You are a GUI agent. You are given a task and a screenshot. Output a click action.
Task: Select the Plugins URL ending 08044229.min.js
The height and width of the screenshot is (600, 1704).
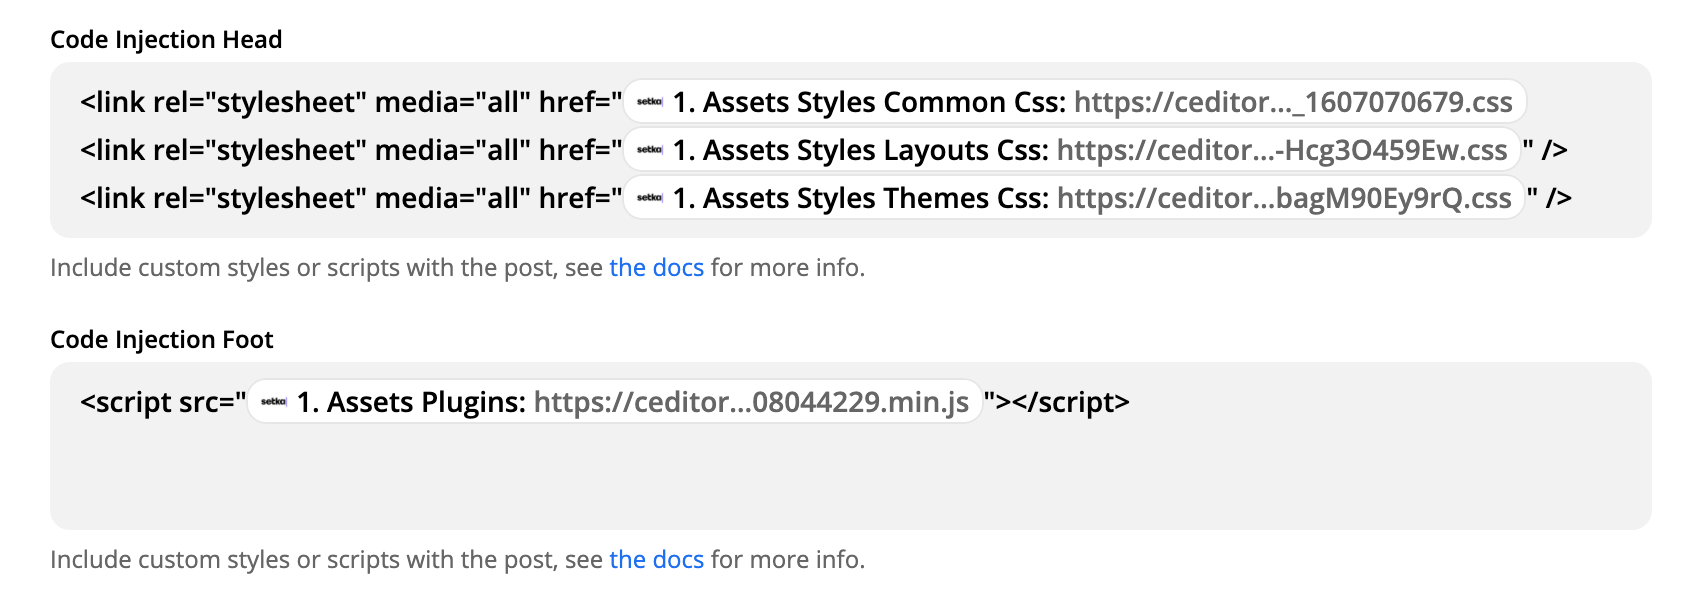750,402
